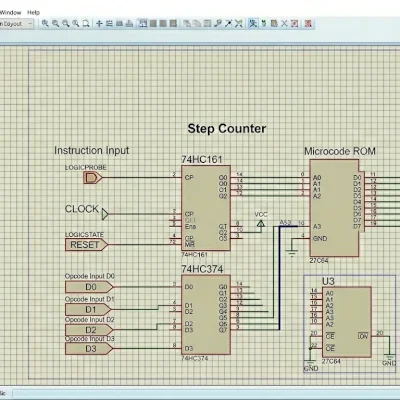Select the 74HC161 counter chip
400x400 pixels.
pyautogui.click(x=206, y=208)
